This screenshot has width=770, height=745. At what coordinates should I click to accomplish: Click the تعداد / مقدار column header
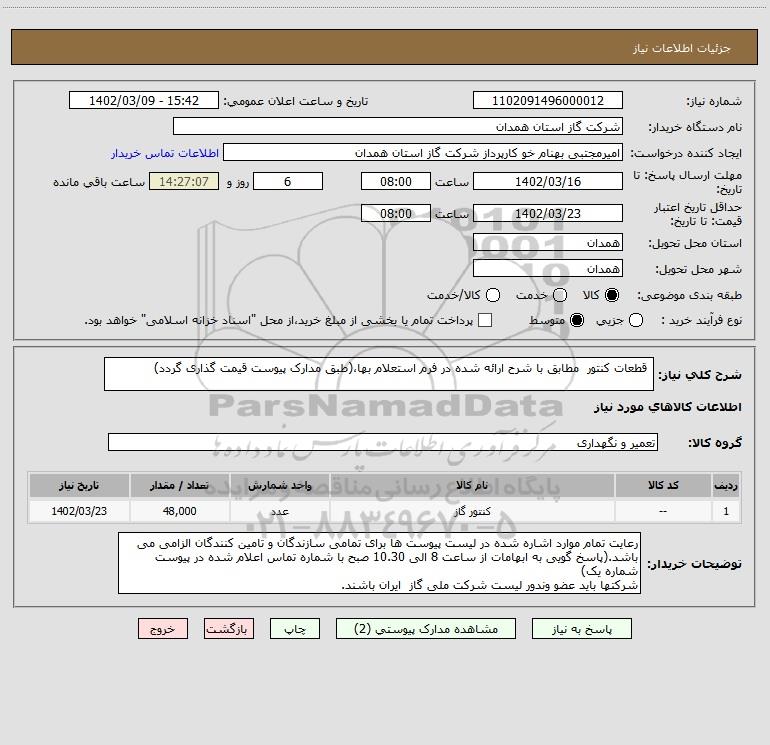(179, 485)
